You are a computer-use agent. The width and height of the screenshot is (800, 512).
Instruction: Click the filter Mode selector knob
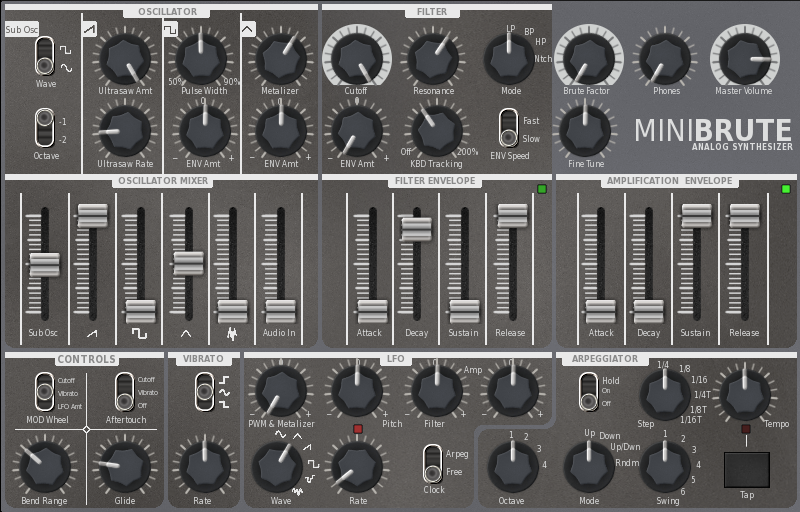pyautogui.click(x=509, y=58)
